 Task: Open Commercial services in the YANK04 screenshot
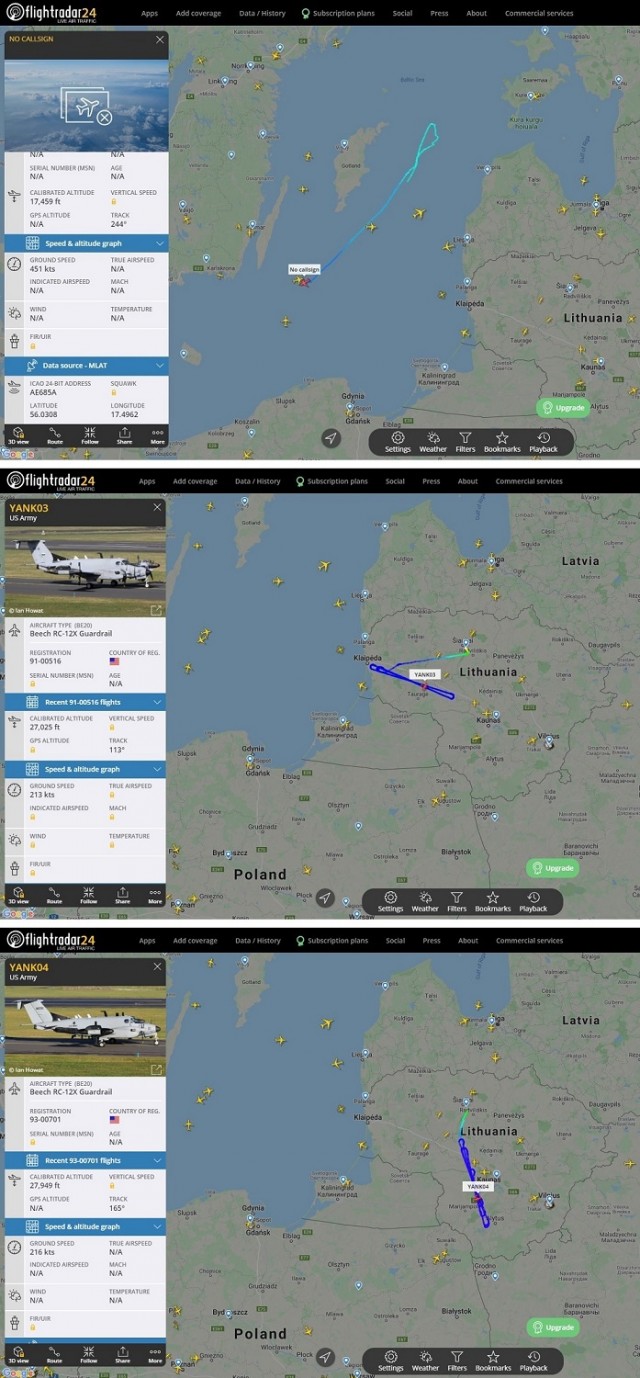pos(531,940)
